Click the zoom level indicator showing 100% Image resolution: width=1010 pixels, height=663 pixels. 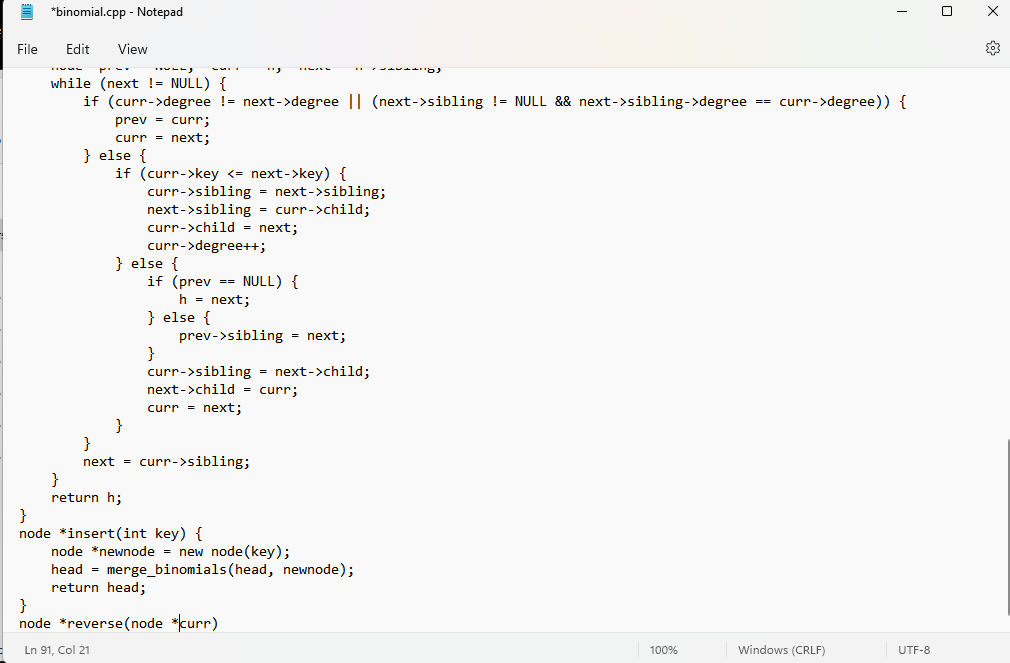coord(664,649)
